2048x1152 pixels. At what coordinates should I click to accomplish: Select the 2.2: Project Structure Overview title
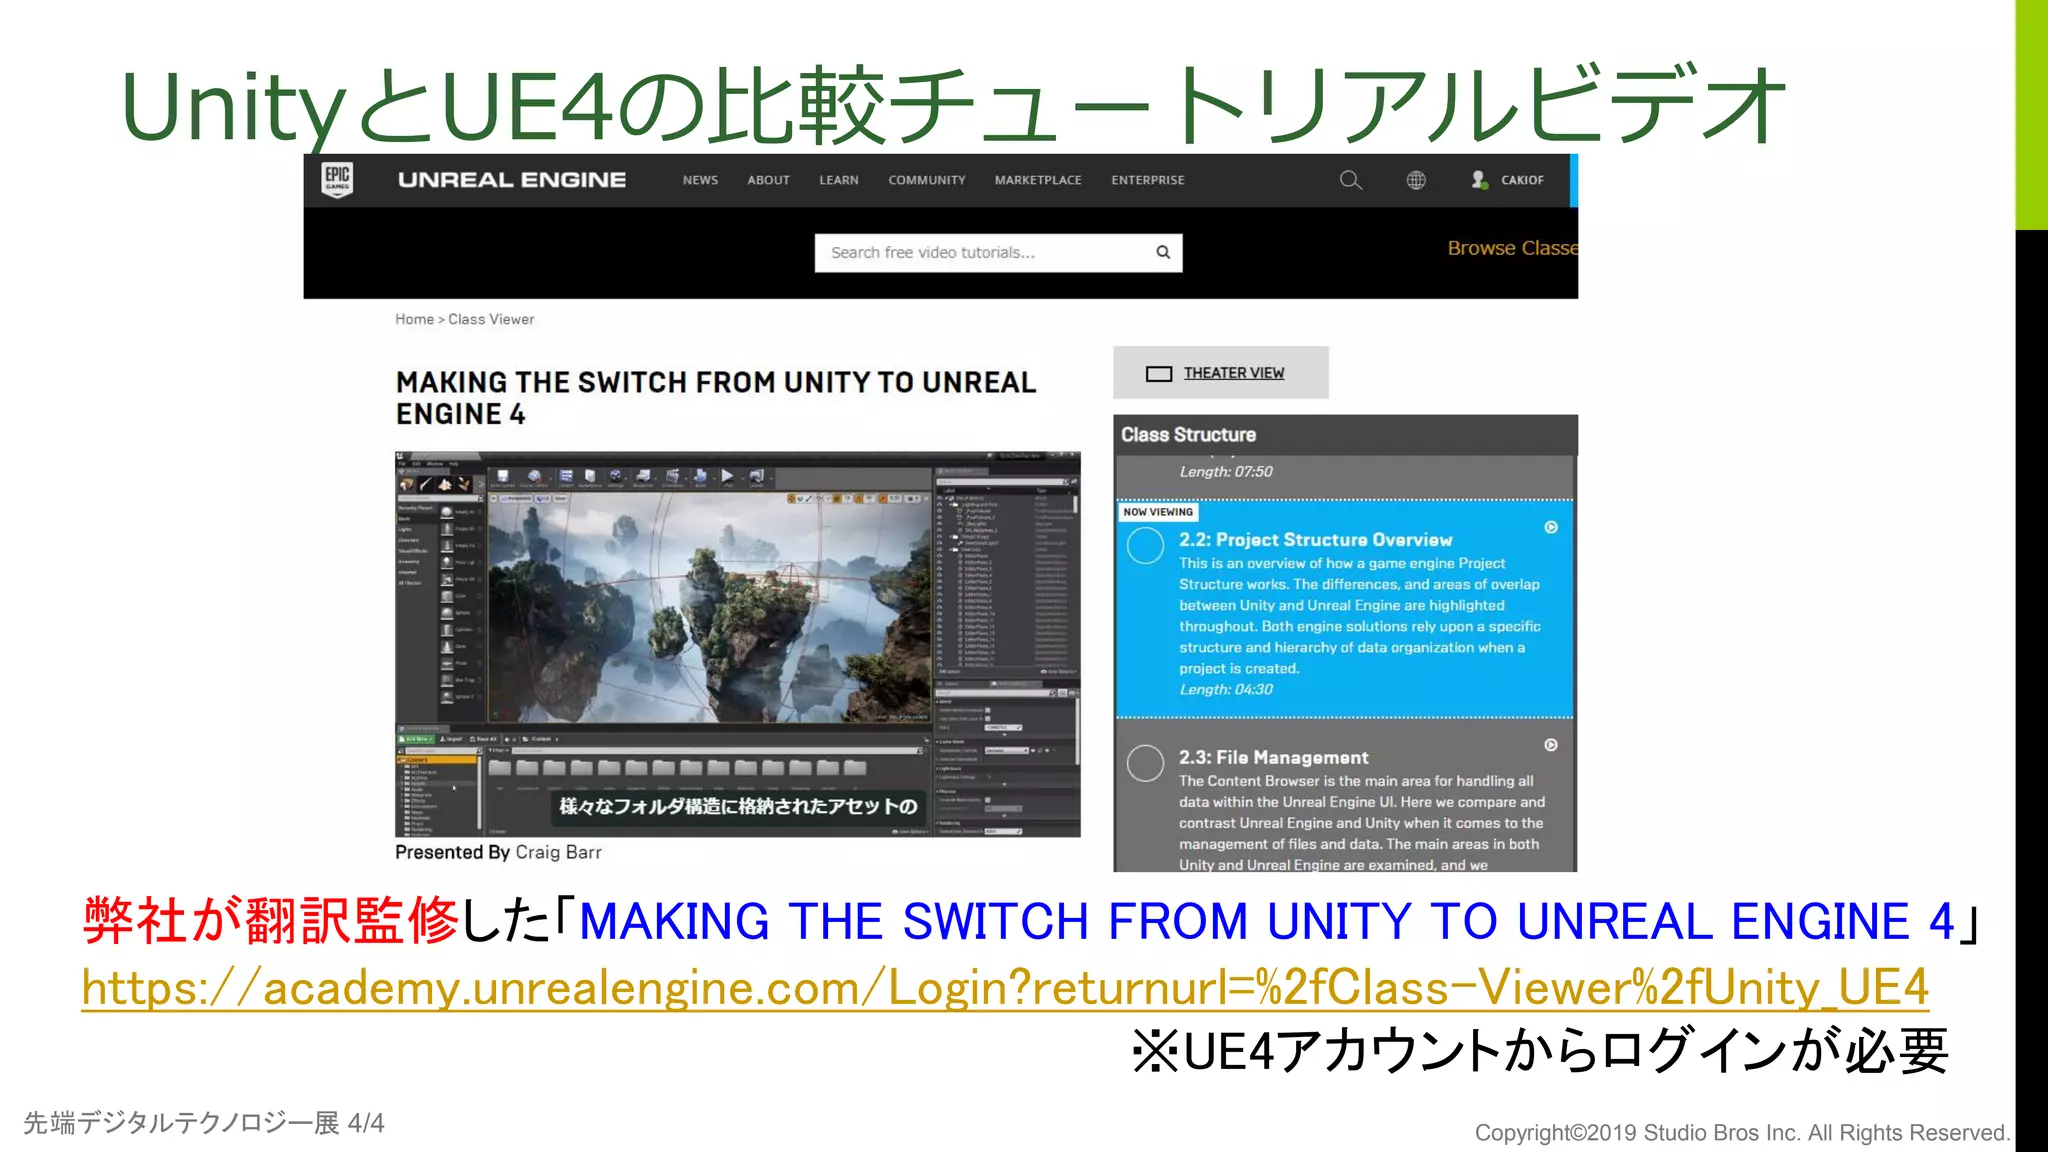pos(1315,540)
